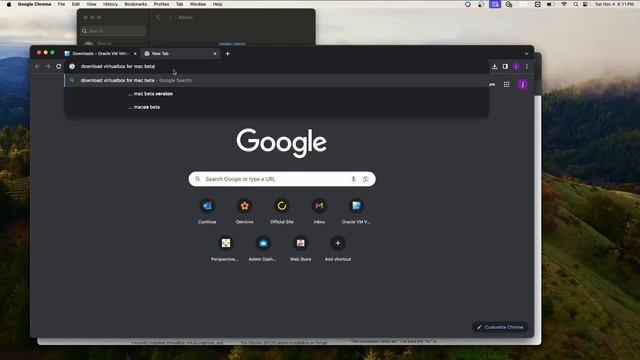Open the File menu

coord(61,4)
